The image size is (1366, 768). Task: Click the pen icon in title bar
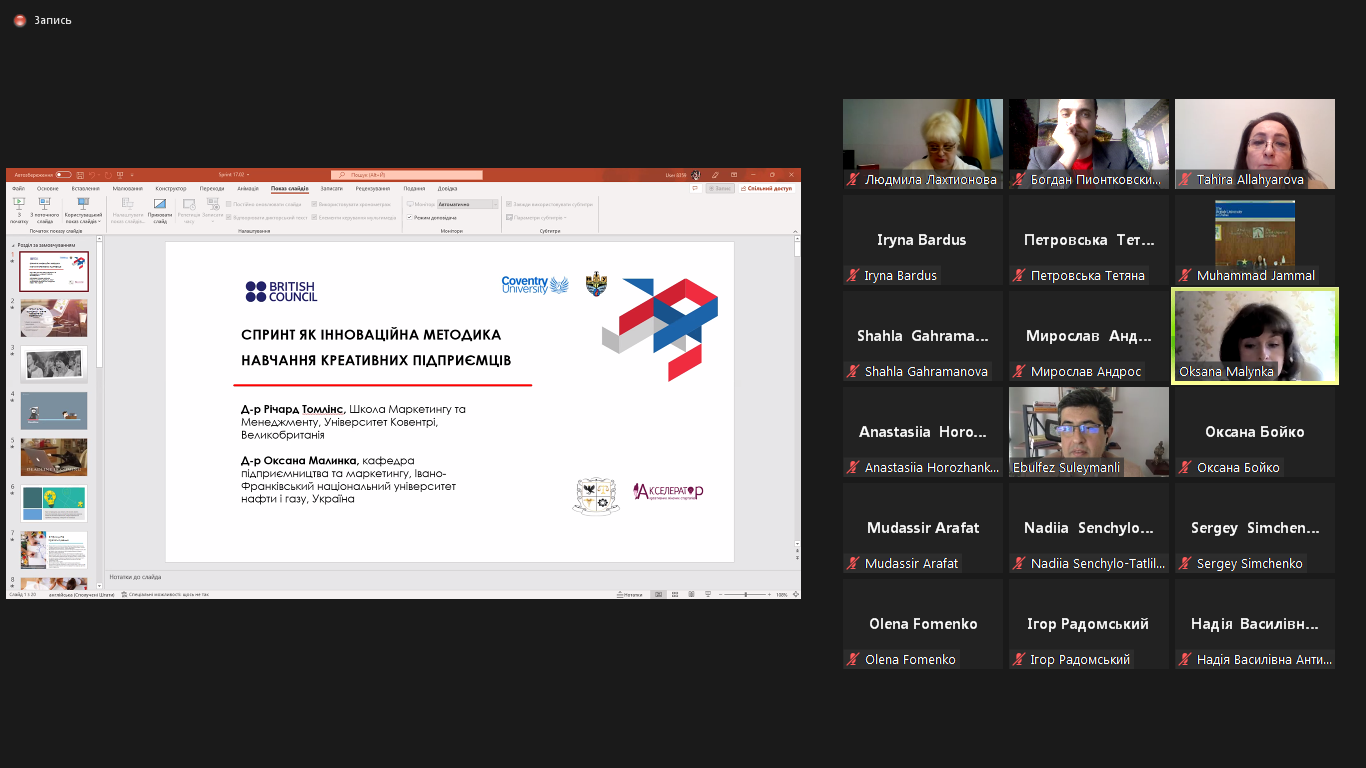(x=715, y=175)
